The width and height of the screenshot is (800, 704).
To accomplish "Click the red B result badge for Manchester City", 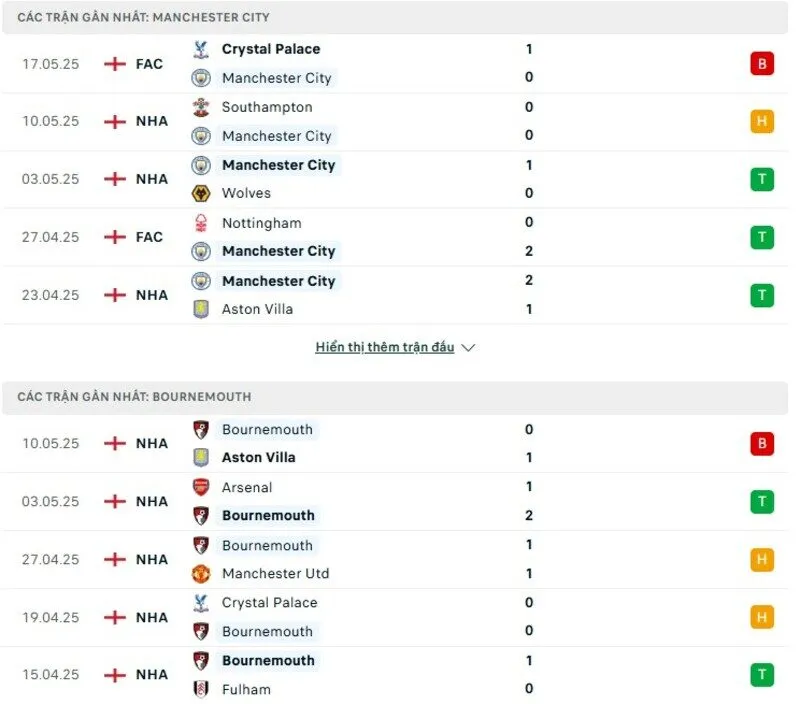I will point(762,63).
